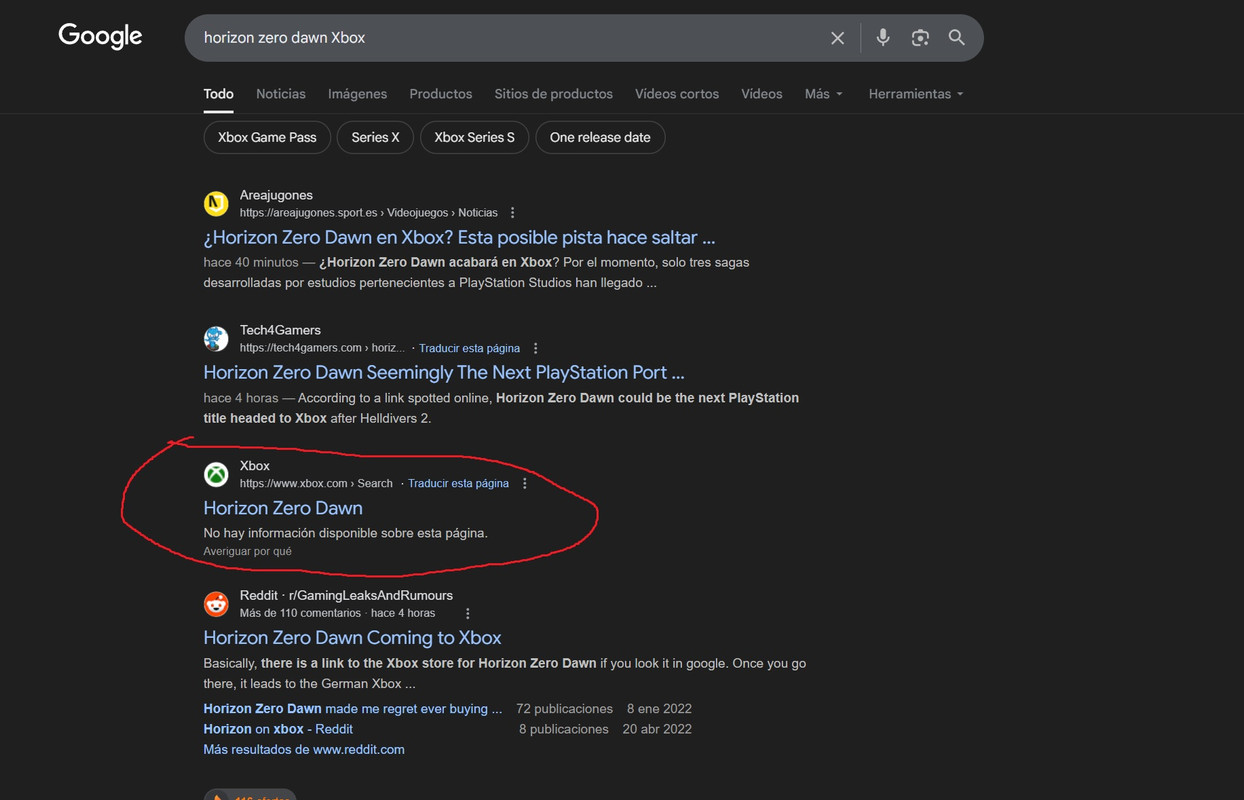
Task: Click the tech4gamers.com URL breadcrumb
Action: 322,349
